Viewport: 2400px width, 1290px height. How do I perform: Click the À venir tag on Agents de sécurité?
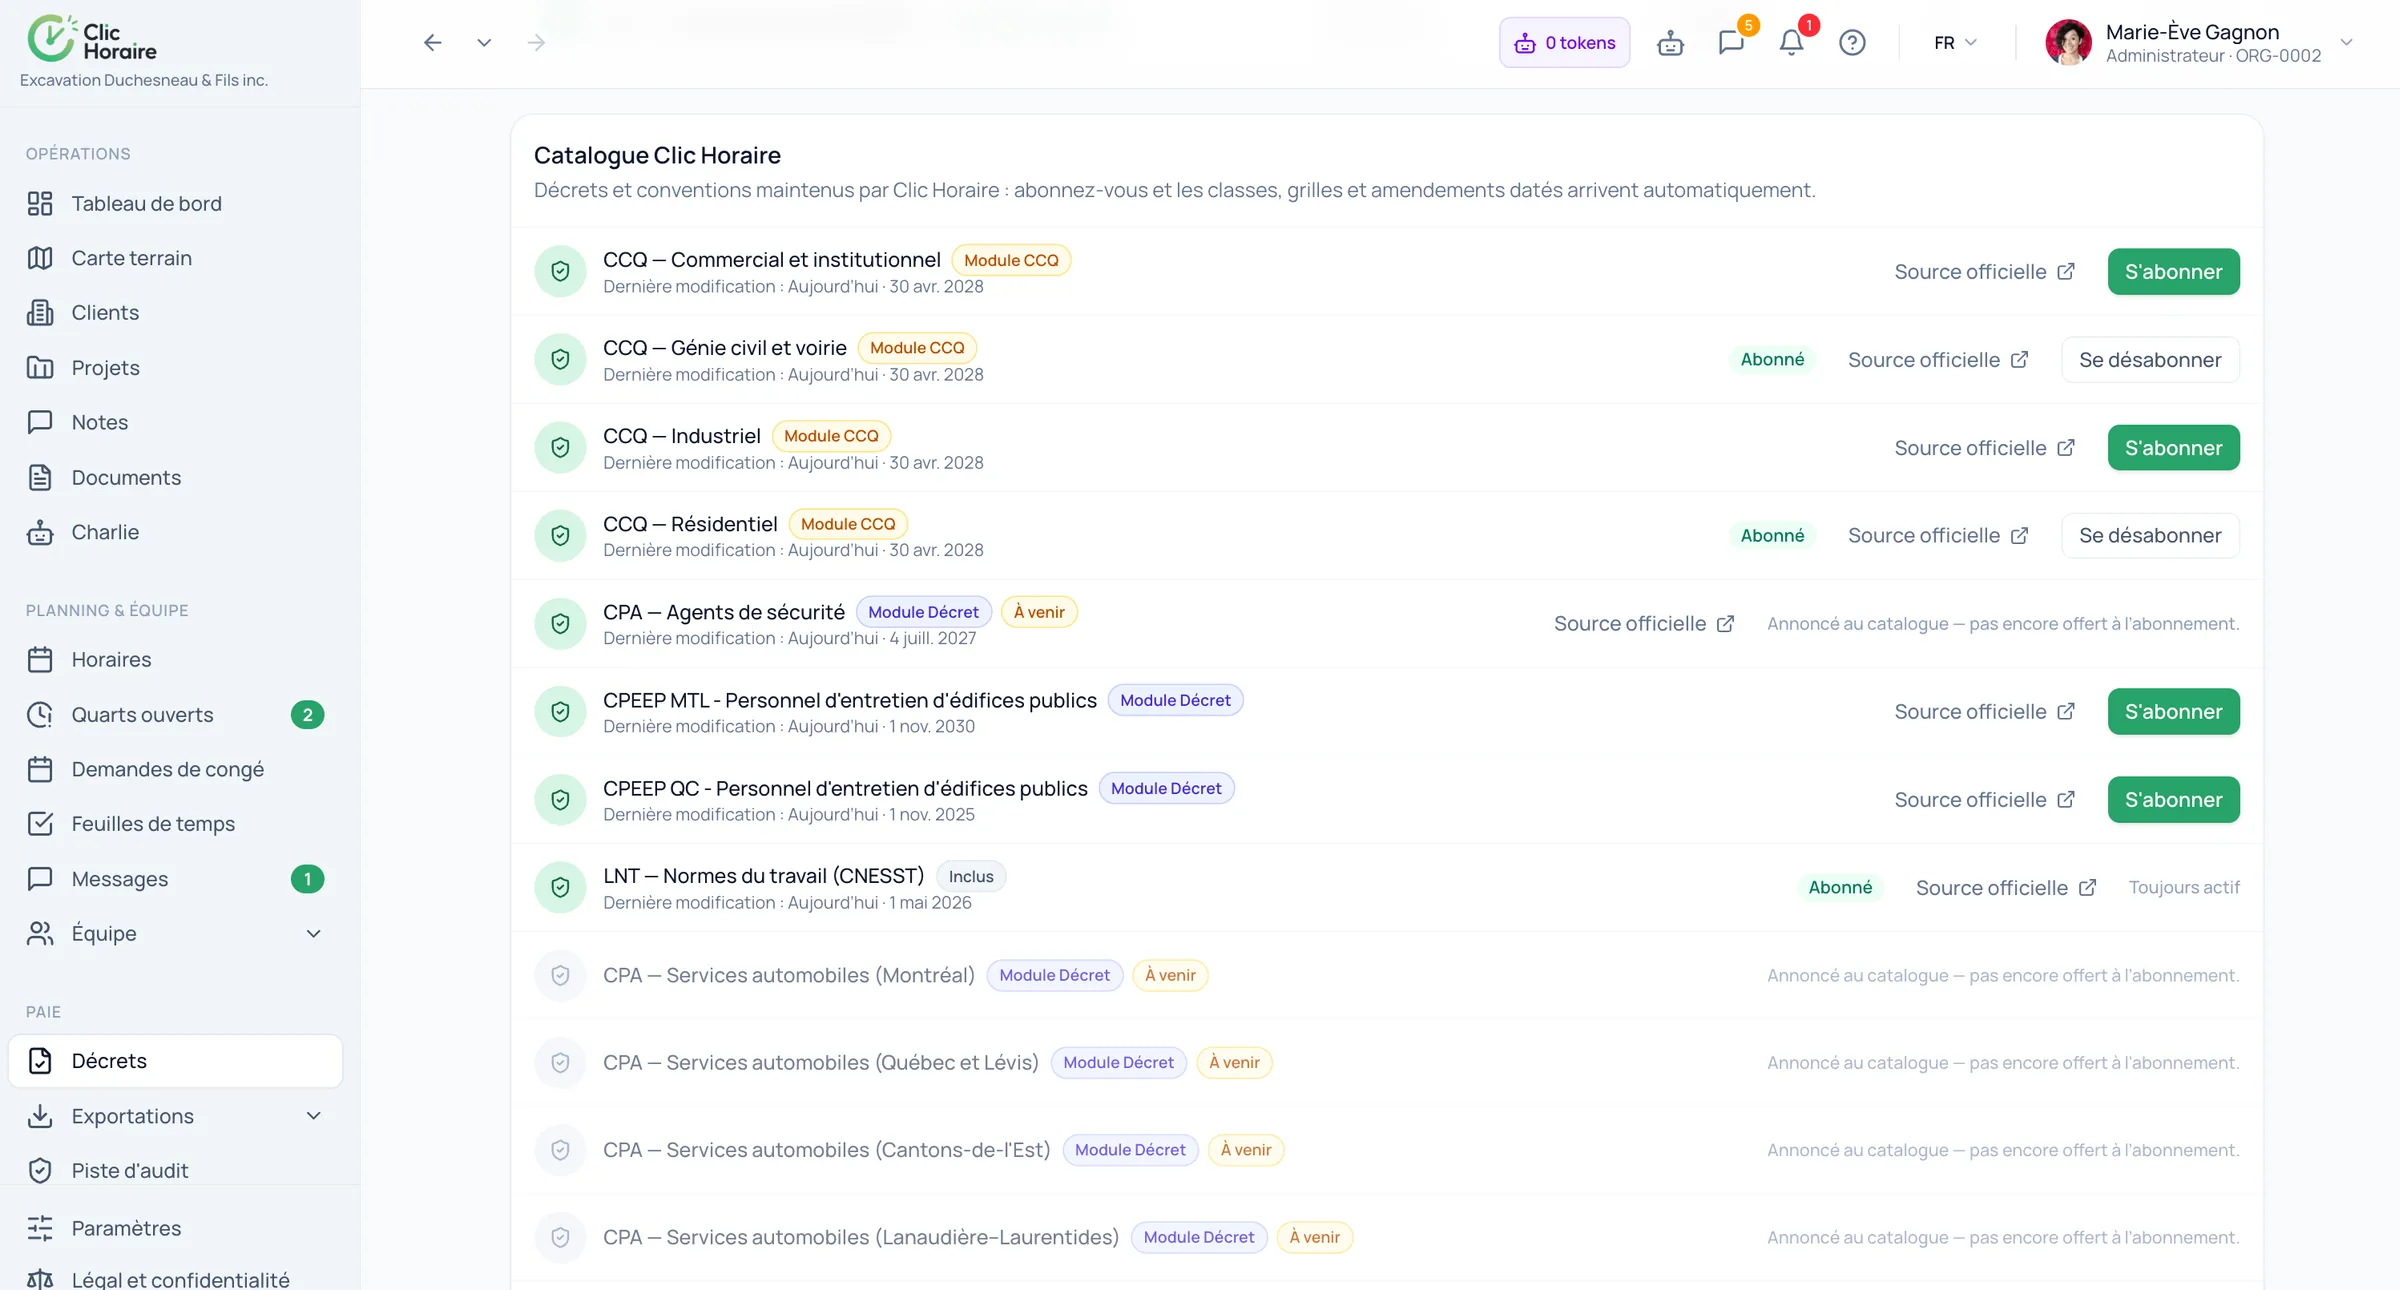coord(1039,612)
